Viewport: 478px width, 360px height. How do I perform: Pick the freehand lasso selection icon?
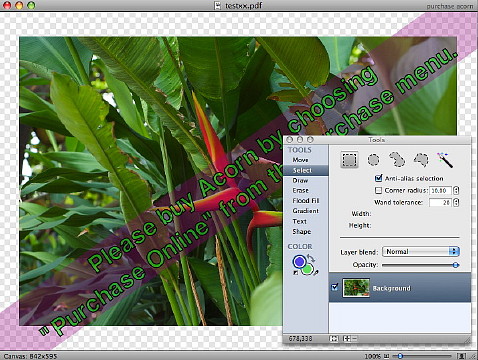pyautogui.click(x=397, y=160)
